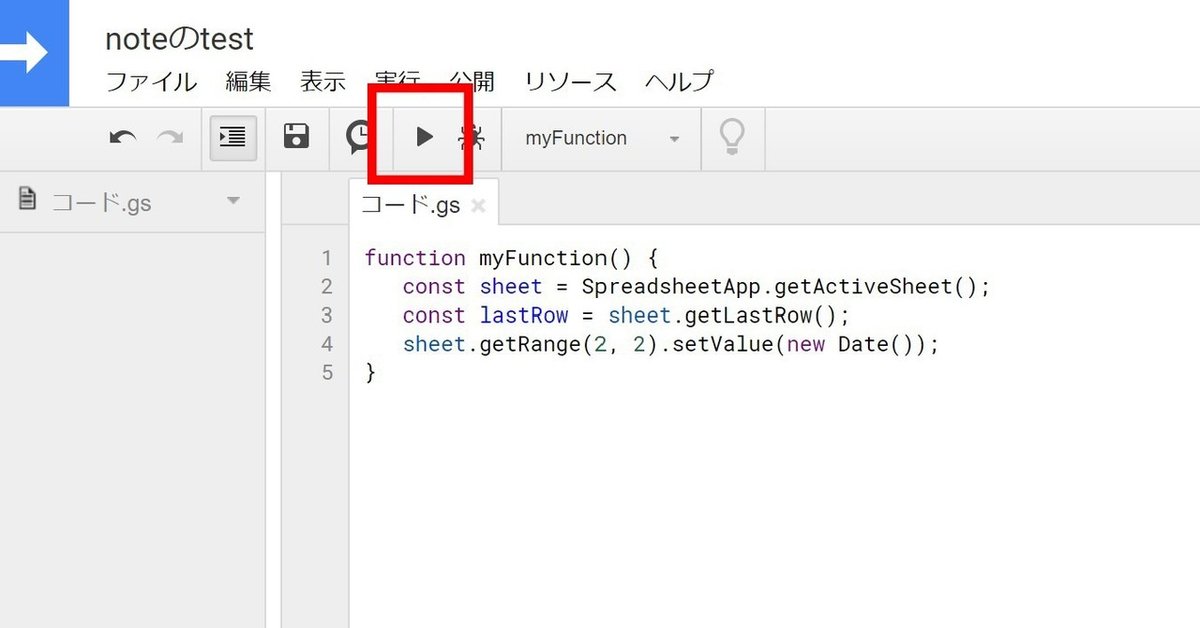Open the project triggers clock icon
The width and height of the screenshot is (1200, 628).
click(x=359, y=137)
